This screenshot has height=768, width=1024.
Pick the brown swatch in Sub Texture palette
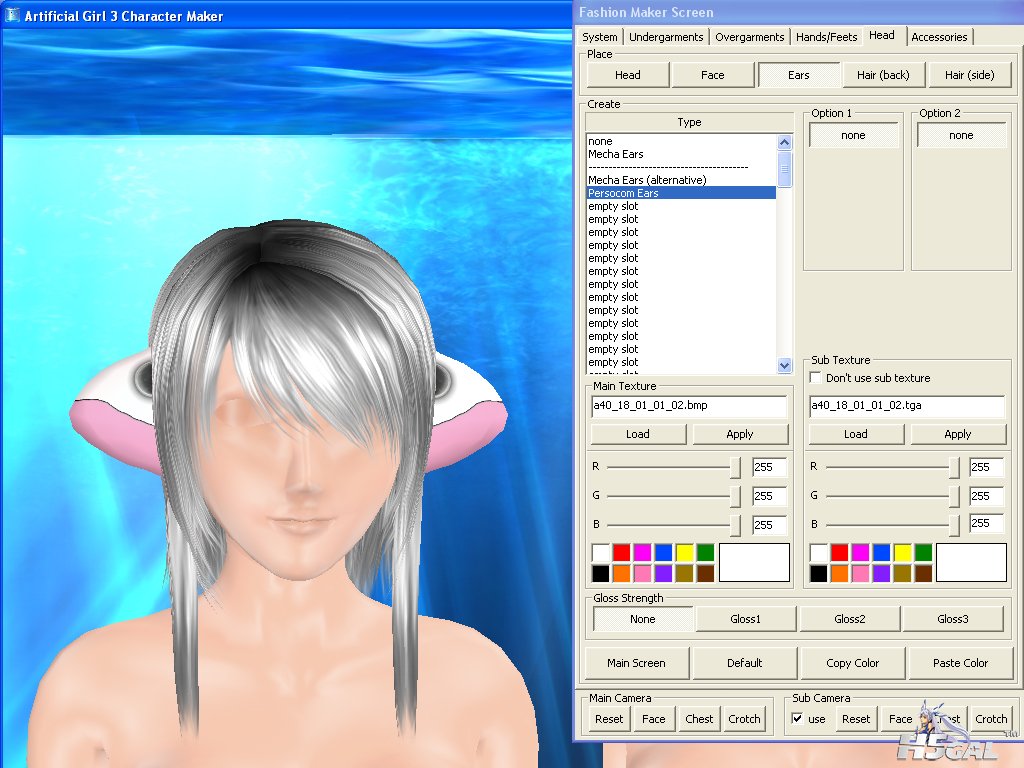923,573
